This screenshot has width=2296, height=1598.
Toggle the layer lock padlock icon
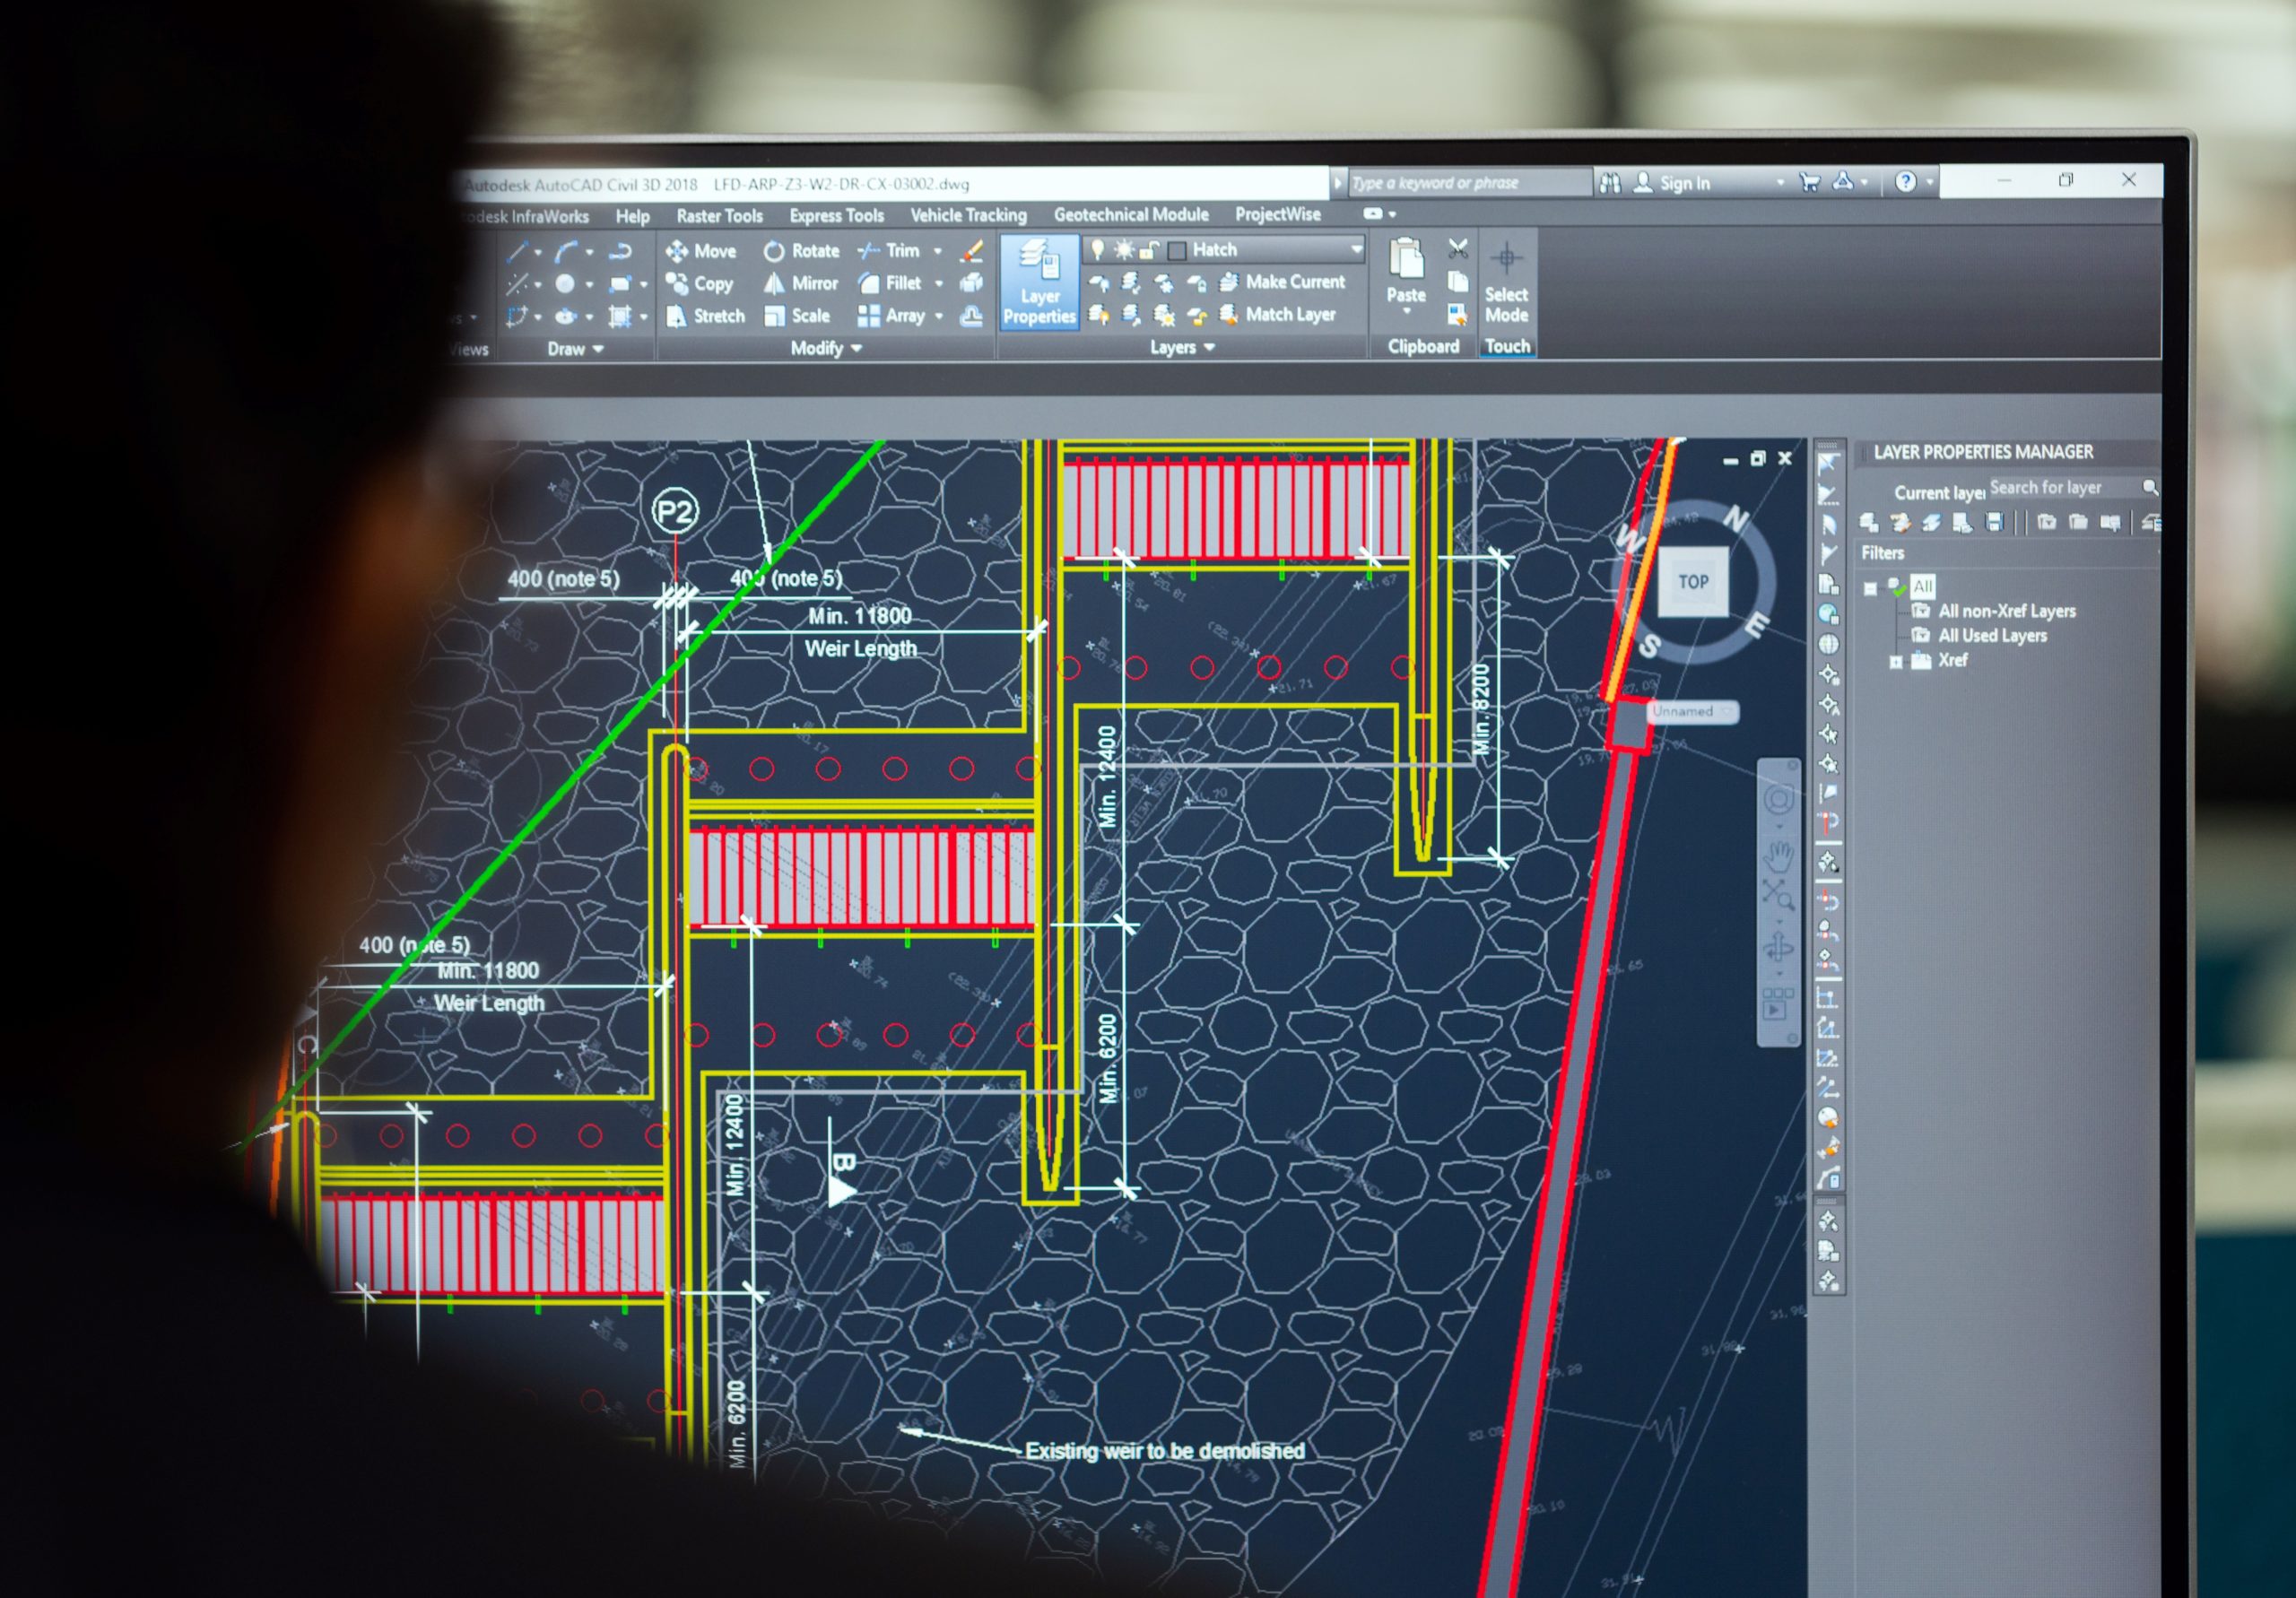pyautogui.click(x=1149, y=249)
